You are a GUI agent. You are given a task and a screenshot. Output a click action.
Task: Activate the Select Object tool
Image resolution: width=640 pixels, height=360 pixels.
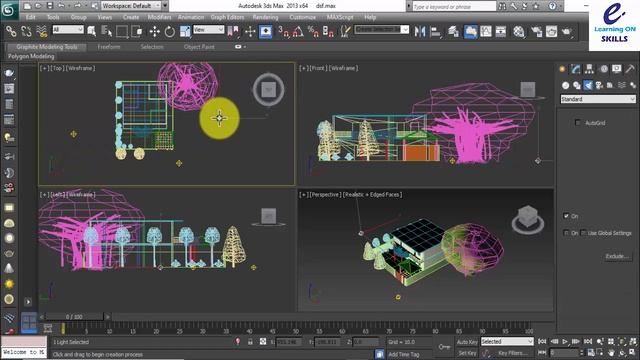coord(91,31)
